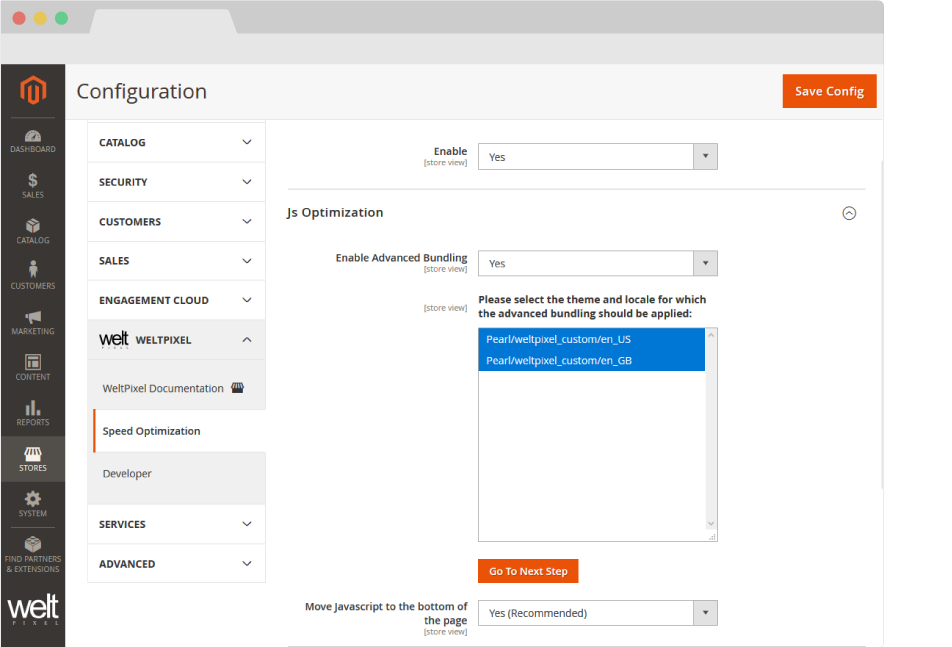Open the Marketing section icon
This screenshot has height=647, width=952.
tap(33, 318)
